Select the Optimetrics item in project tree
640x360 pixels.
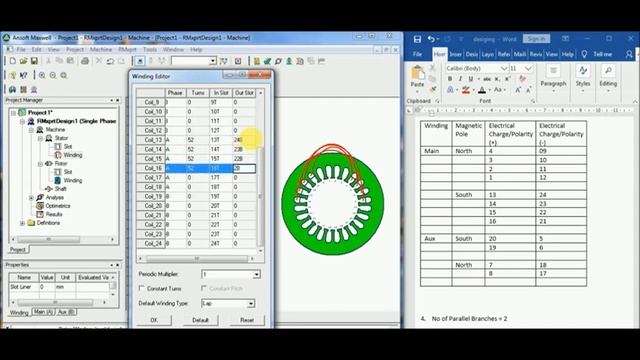(x=58, y=206)
